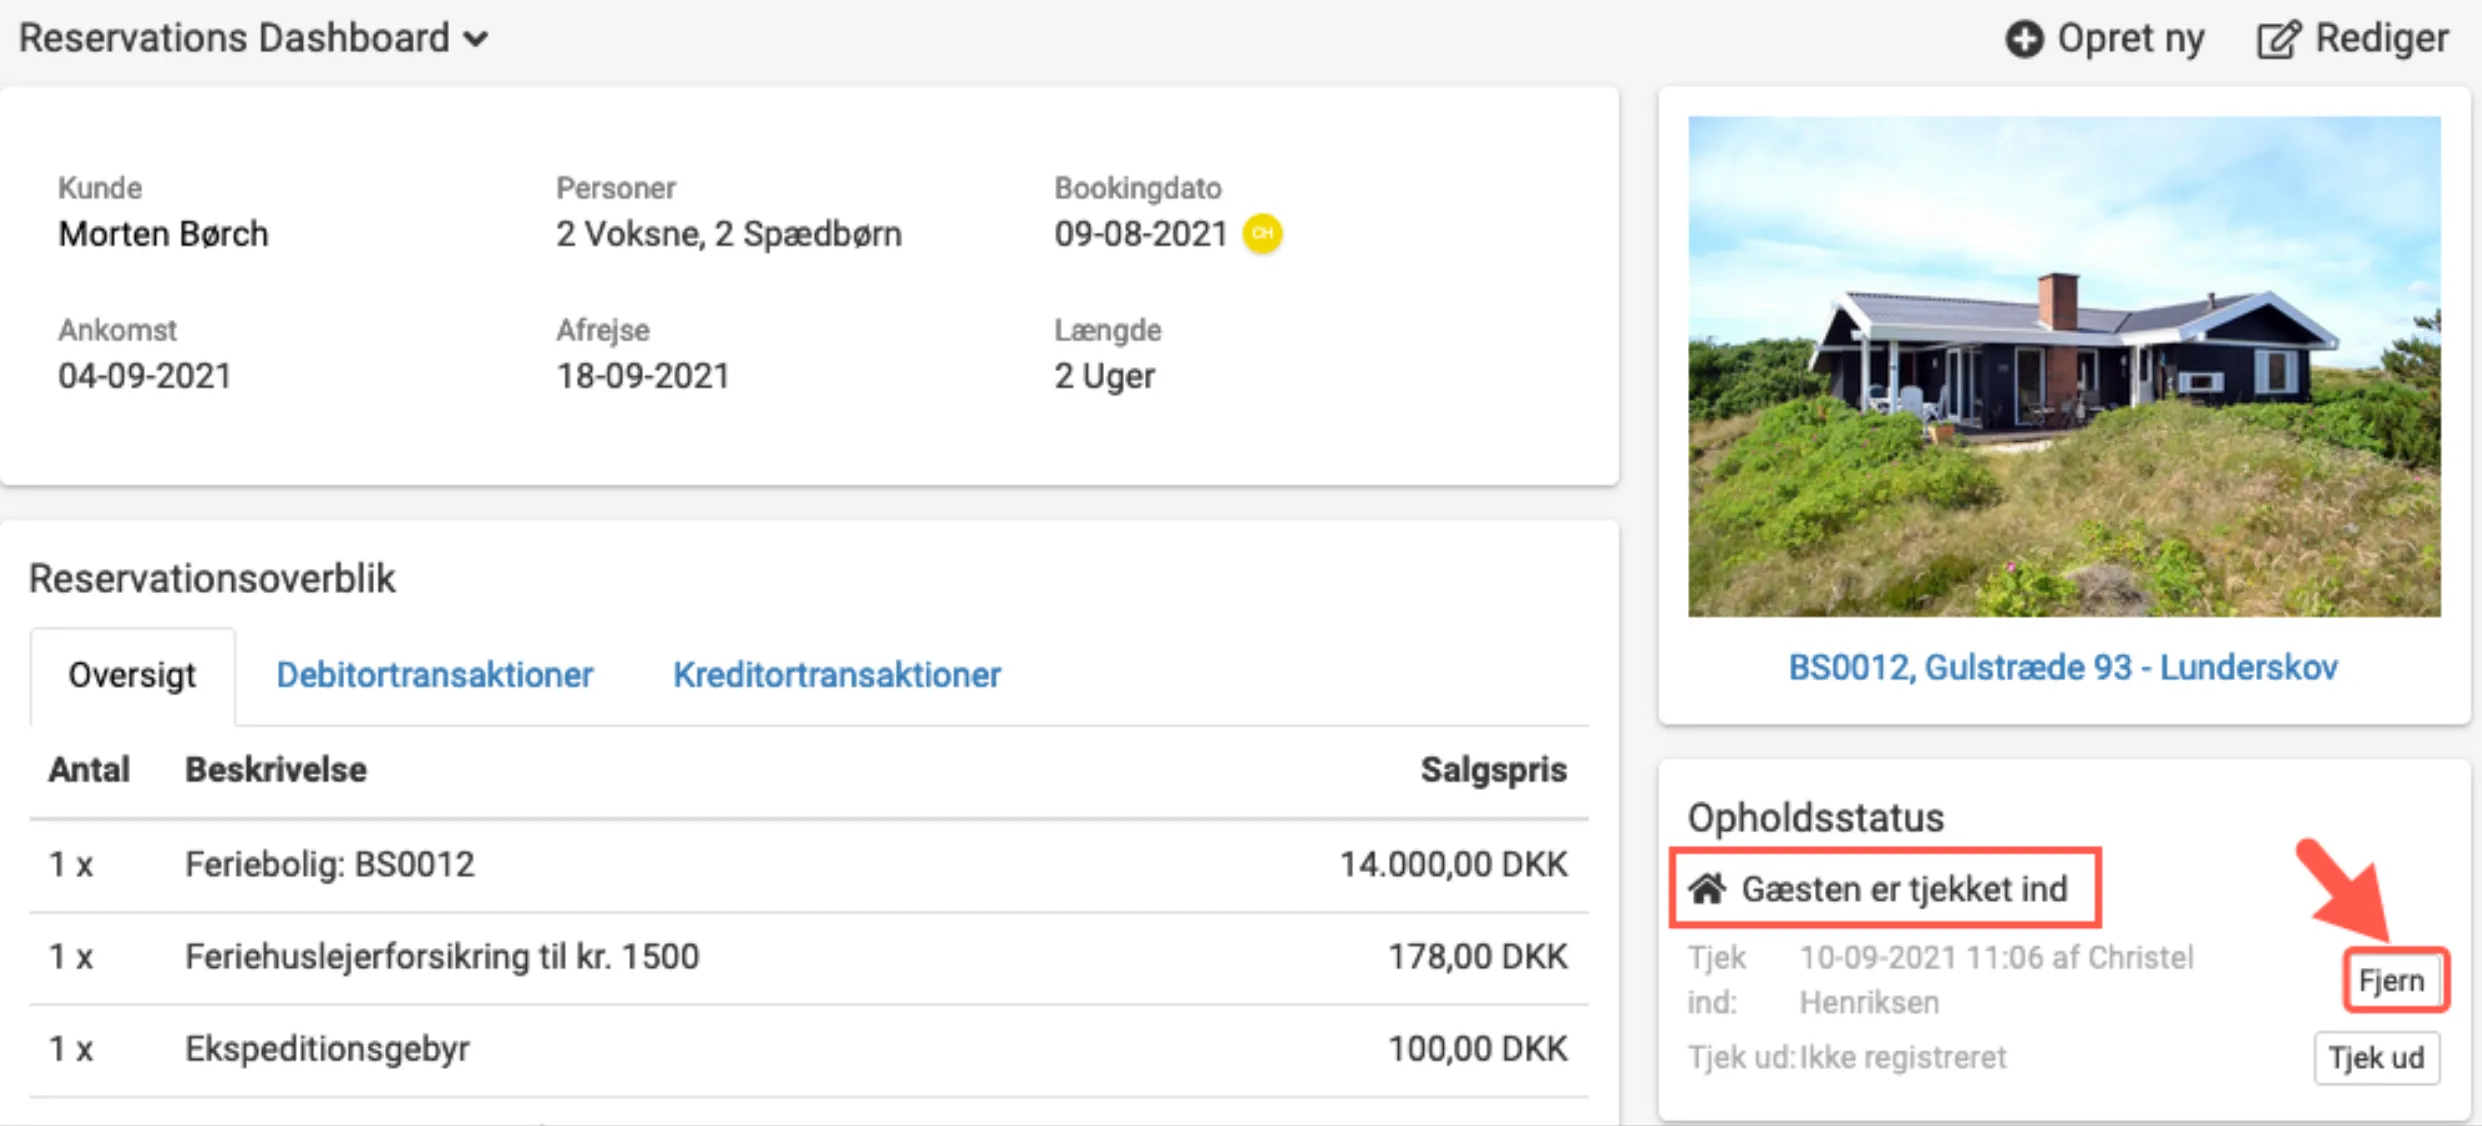Image resolution: width=2482 pixels, height=1126 pixels.
Task: Click the plus icon next to Opret ny
Action: coord(2024,40)
